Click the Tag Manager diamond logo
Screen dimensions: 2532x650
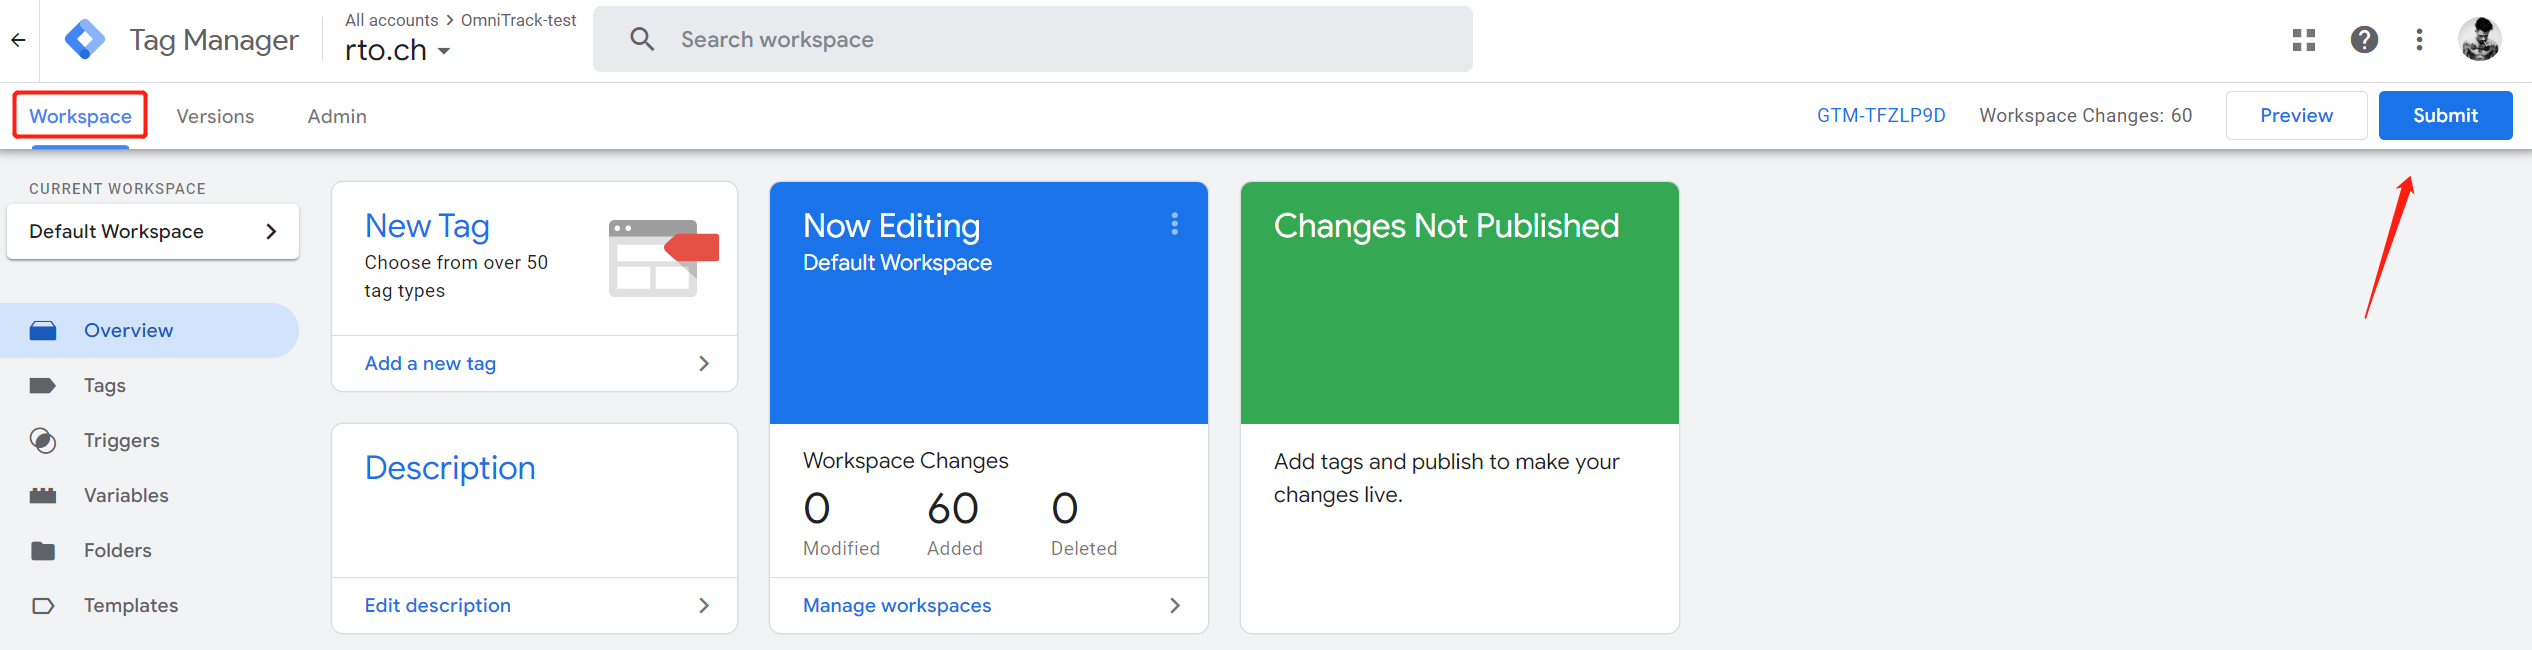(x=85, y=40)
